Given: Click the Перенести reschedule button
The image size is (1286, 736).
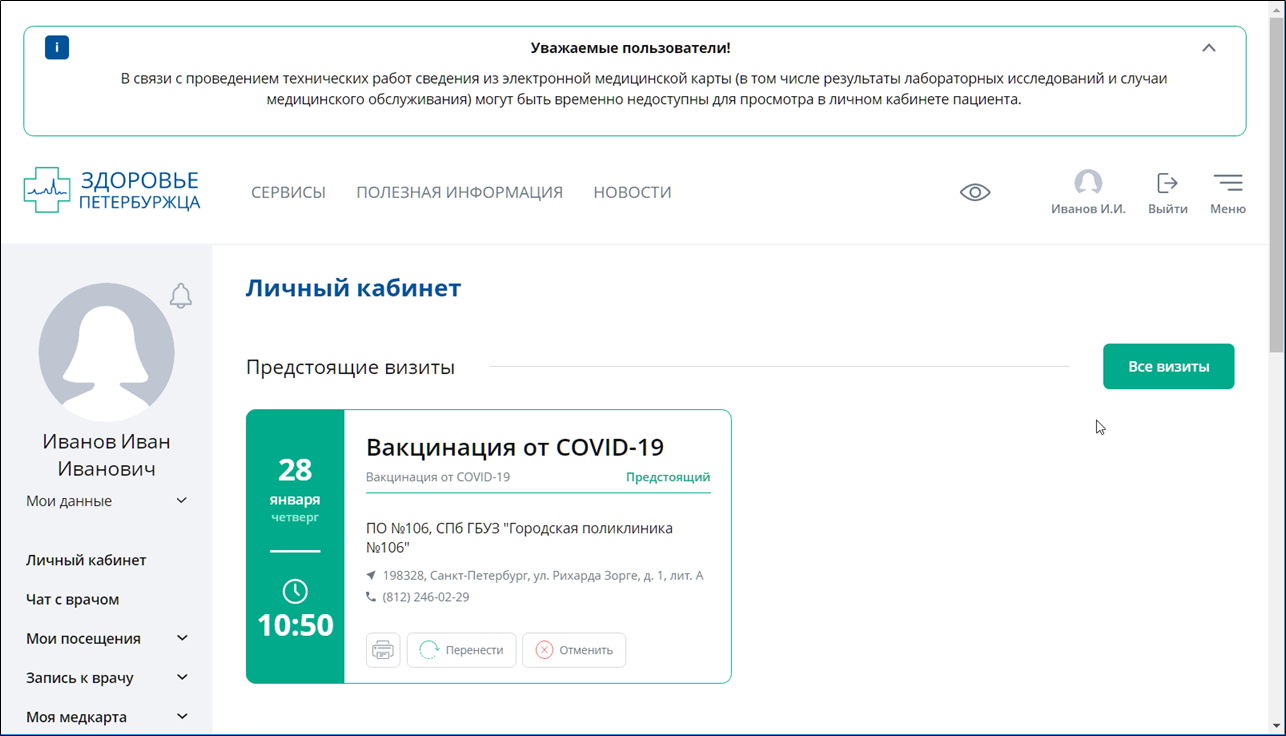Looking at the screenshot, I should point(461,650).
